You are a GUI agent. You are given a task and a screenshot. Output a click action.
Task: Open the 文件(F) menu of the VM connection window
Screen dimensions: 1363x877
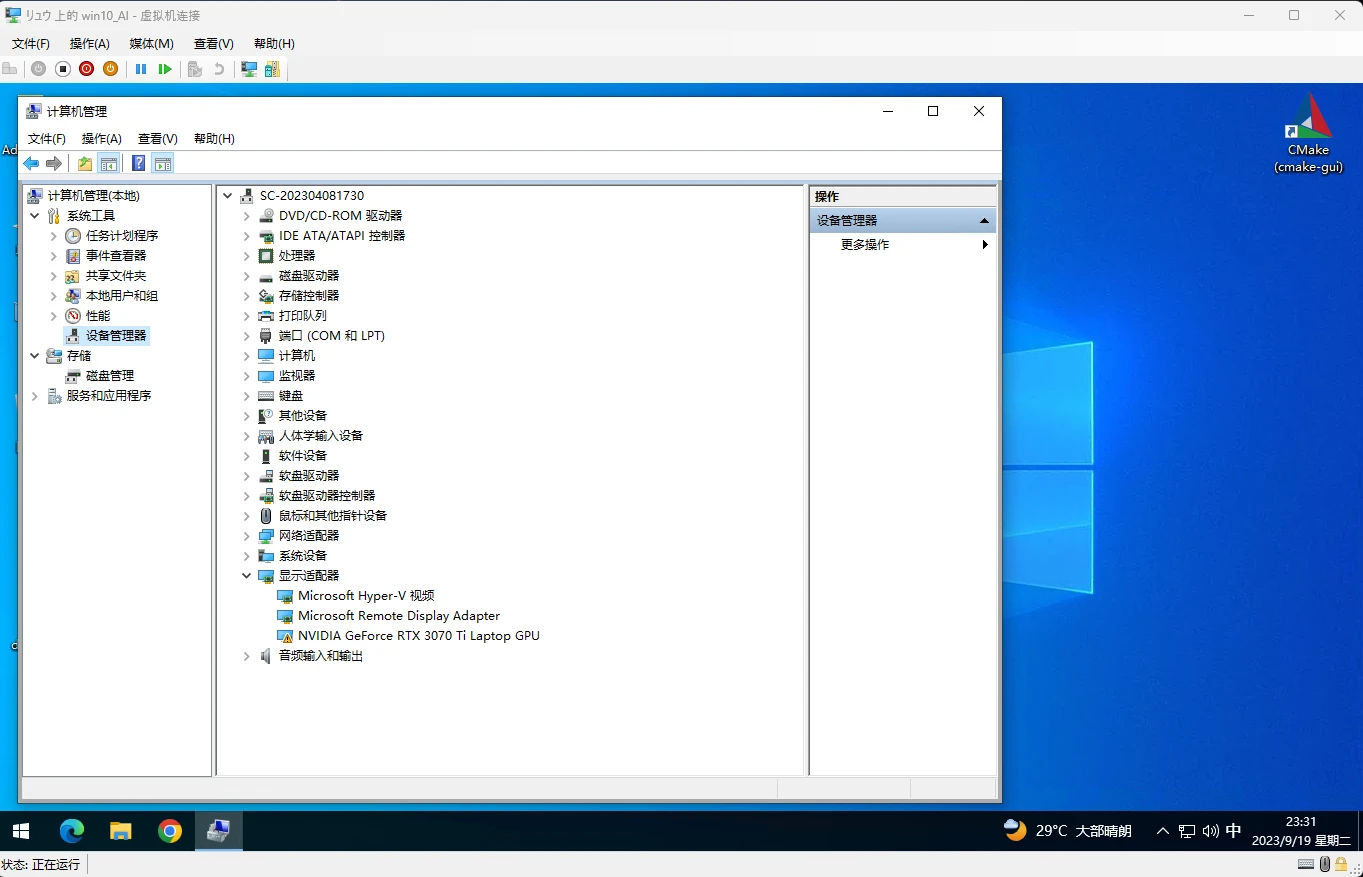click(x=31, y=44)
